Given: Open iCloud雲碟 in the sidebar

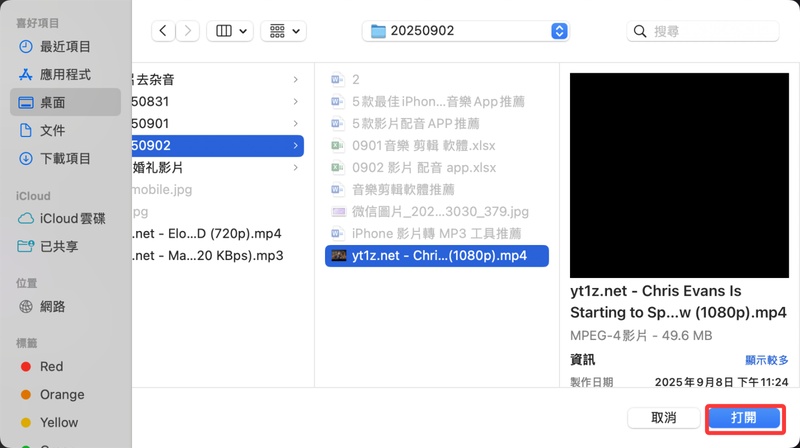Looking at the screenshot, I should coord(72,218).
